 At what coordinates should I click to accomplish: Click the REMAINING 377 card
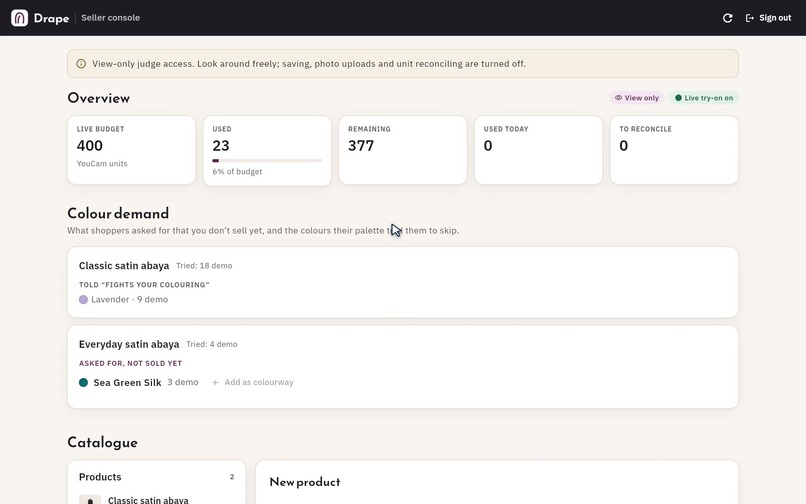(403, 150)
